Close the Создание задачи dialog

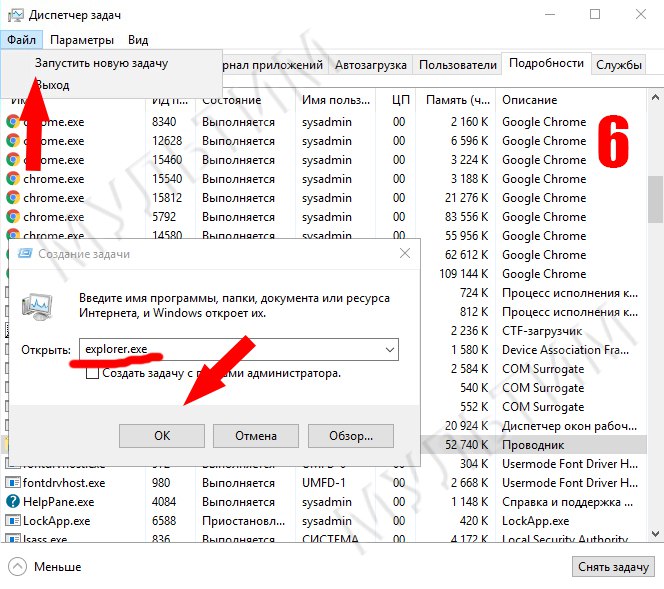point(405,254)
